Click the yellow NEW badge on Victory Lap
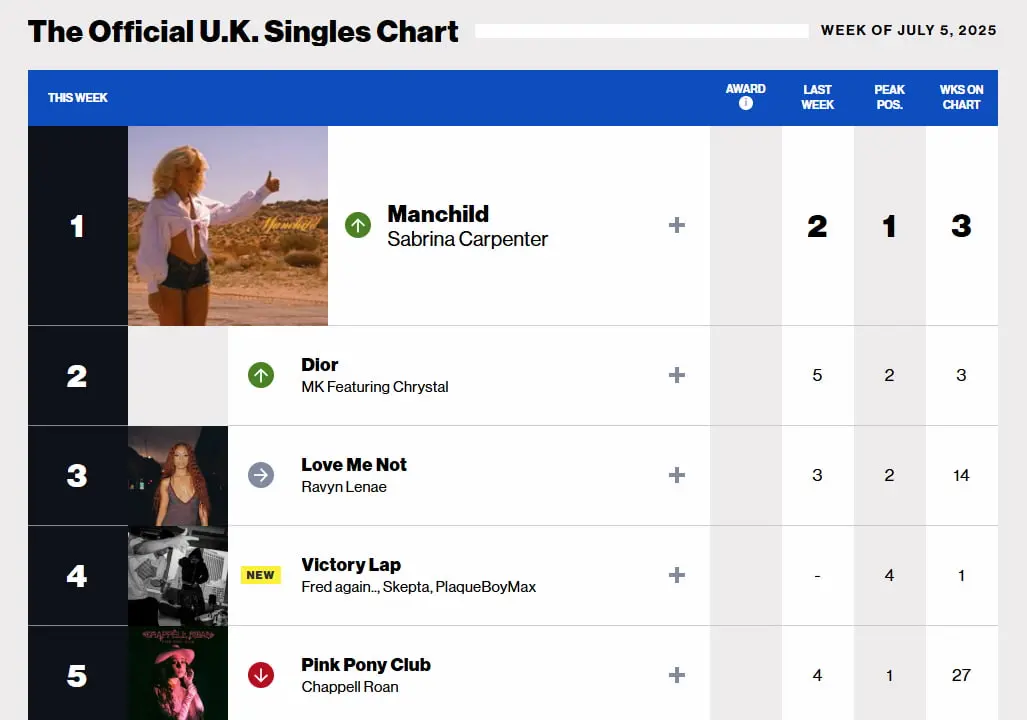The image size is (1027, 720). tap(260, 575)
